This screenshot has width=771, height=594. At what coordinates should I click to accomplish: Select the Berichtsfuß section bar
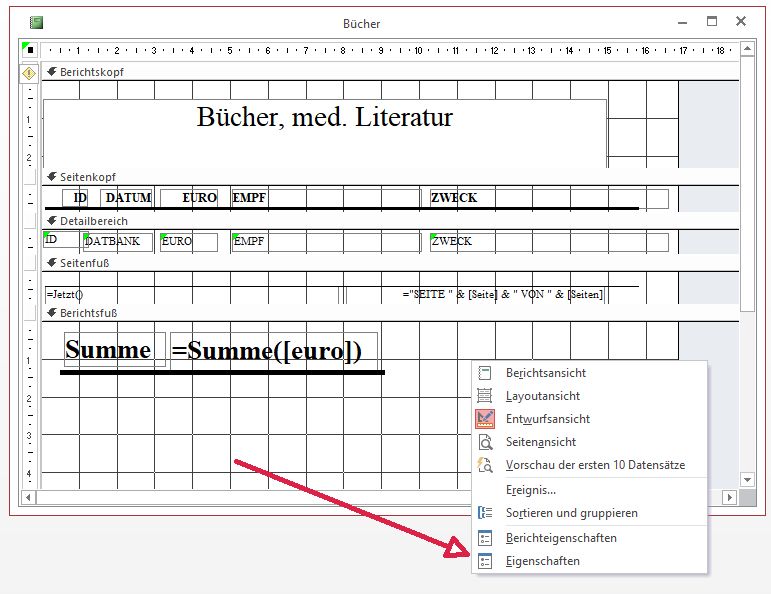point(390,313)
